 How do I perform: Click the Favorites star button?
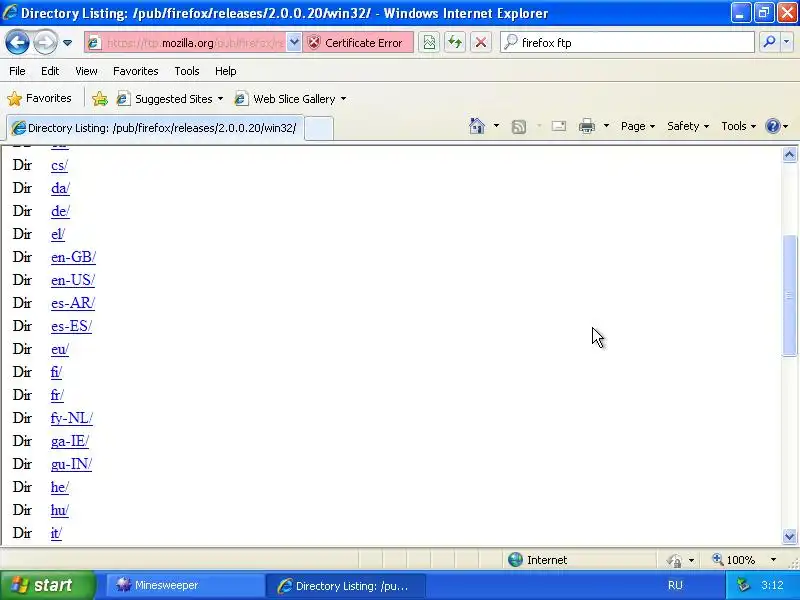[39, 98]
